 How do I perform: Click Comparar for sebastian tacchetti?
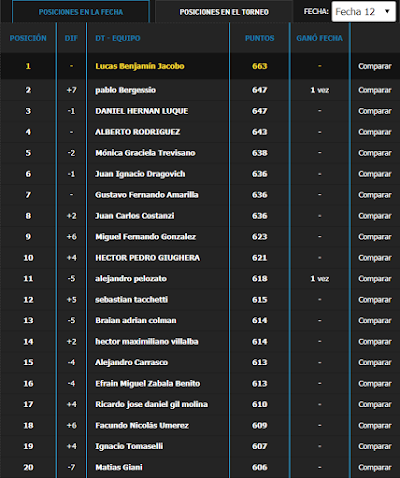[375, 300]
